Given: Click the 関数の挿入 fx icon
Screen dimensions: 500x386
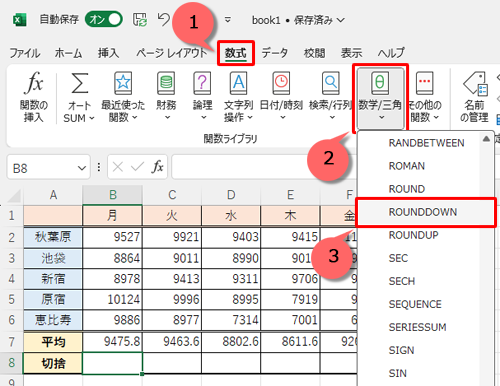Looking at the screenshot, I should pos(34,83).
